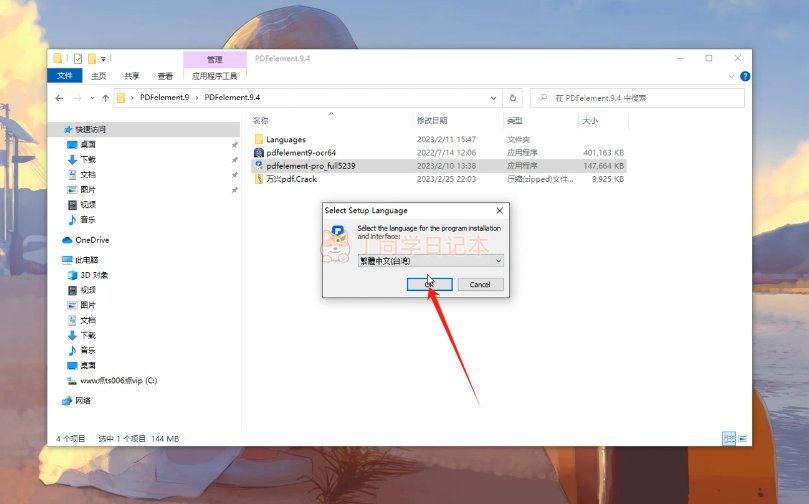Open the C: drive in navigation pane
Screen dimensions: 809x504
(118, 381)
